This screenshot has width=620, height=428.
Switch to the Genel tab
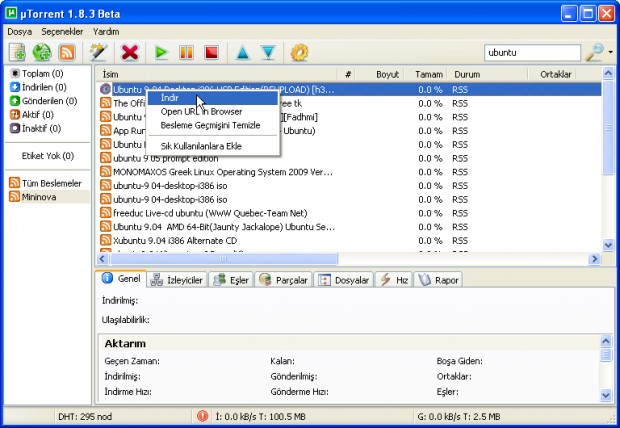[121, 279]
